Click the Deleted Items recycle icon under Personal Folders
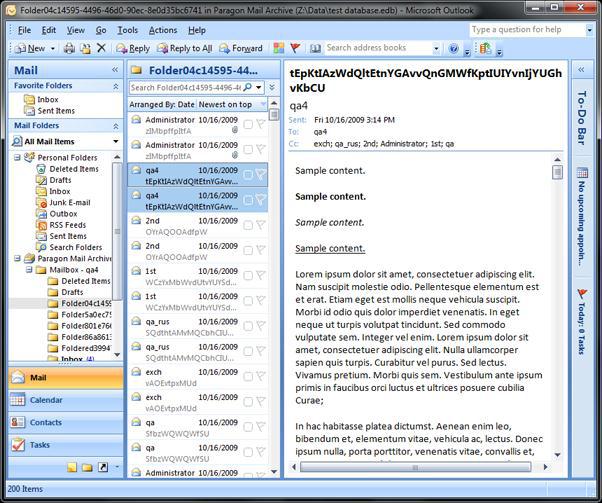602x503 pixels. coord(41,169)
